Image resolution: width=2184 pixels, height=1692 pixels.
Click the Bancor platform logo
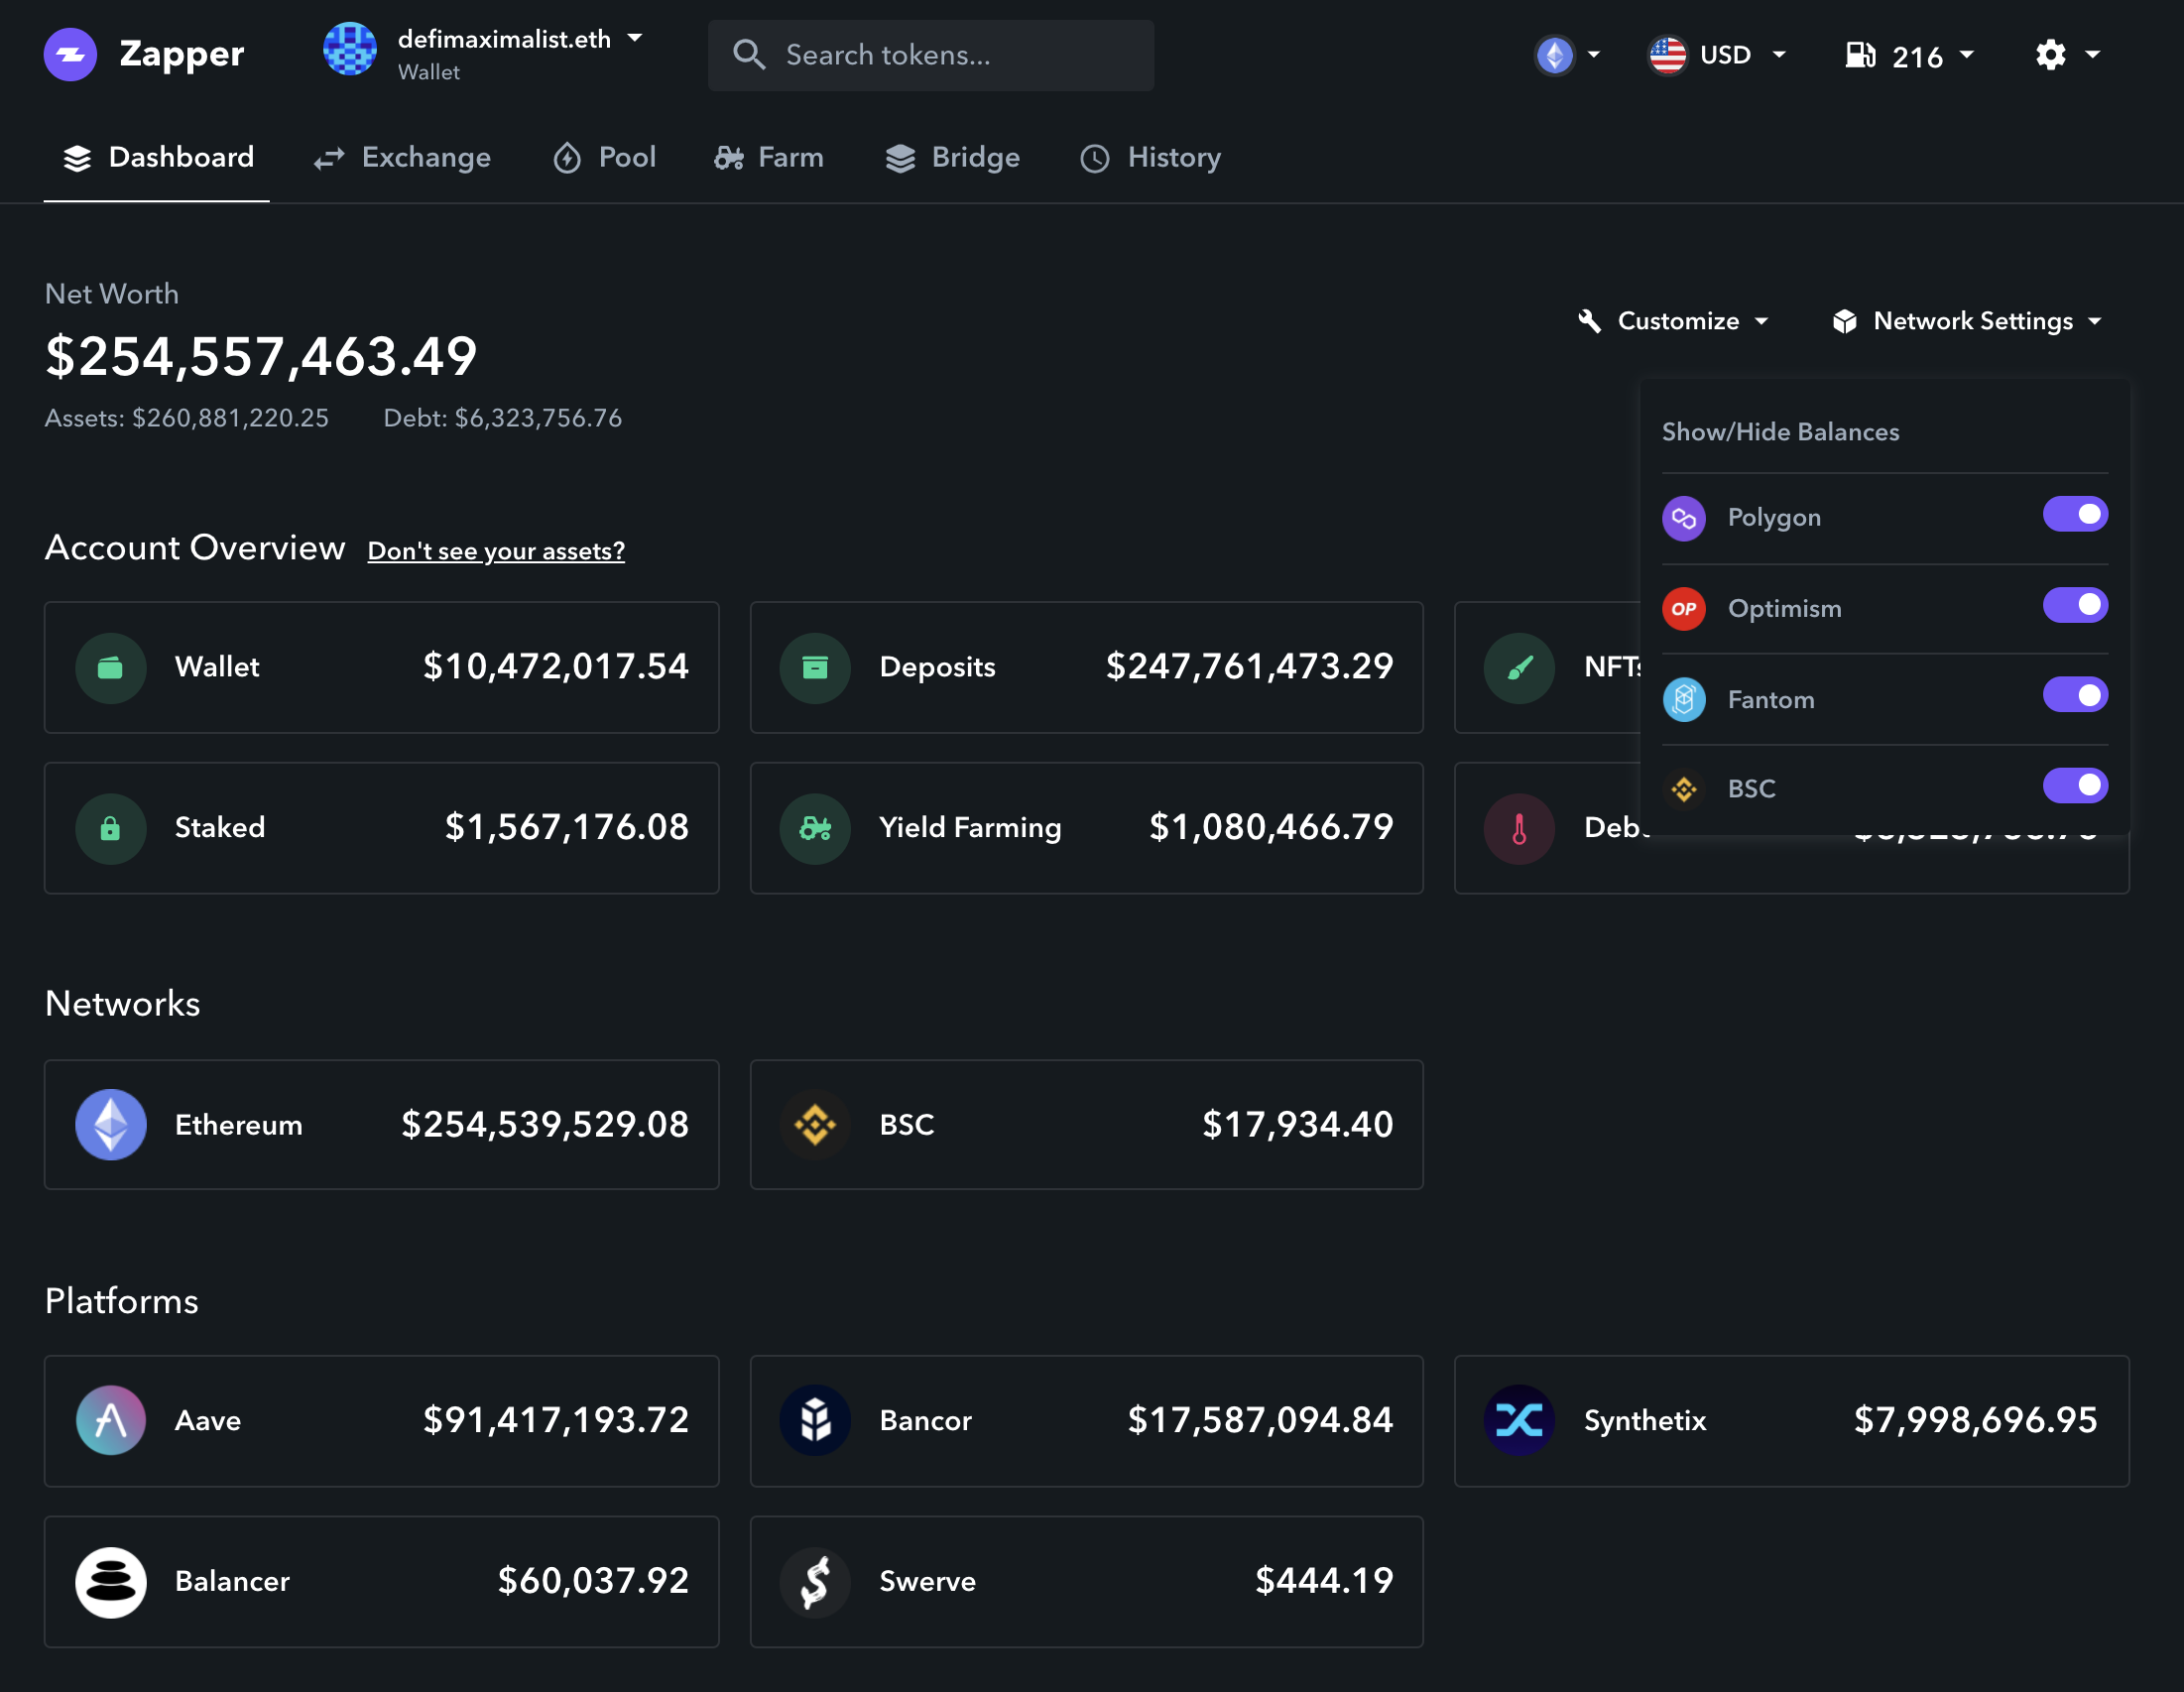[x=815, y=1421]
